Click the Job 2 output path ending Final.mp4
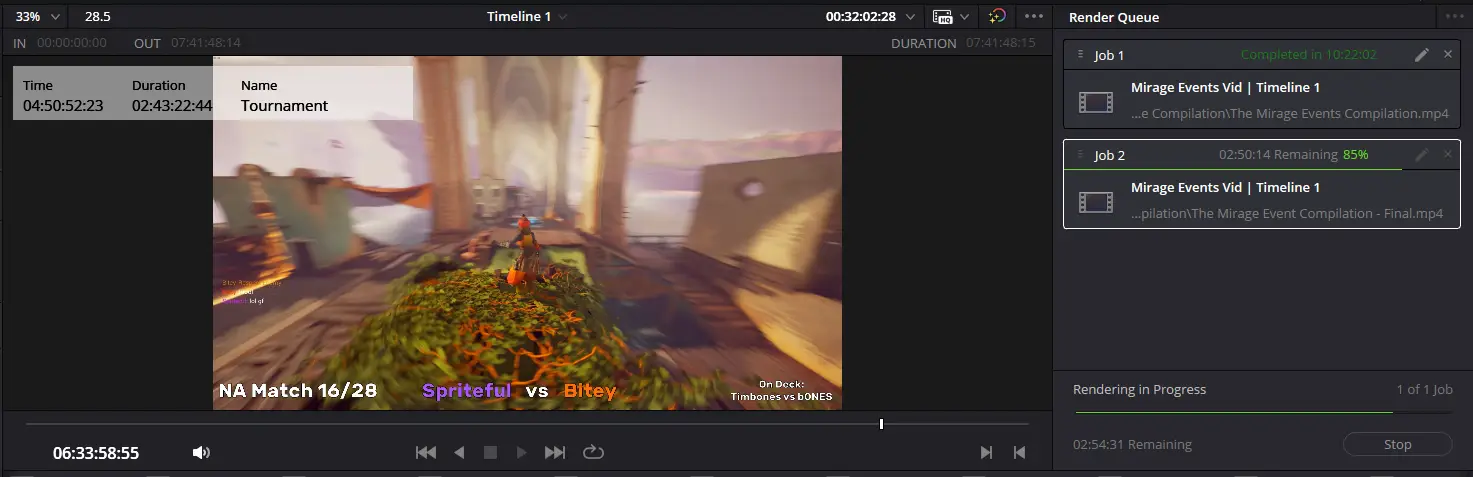 1287,213
